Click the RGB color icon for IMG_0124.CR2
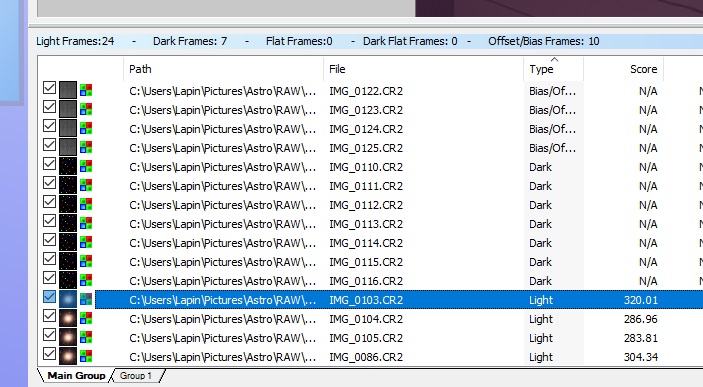The image size is (703, 387). click(86, 128)
